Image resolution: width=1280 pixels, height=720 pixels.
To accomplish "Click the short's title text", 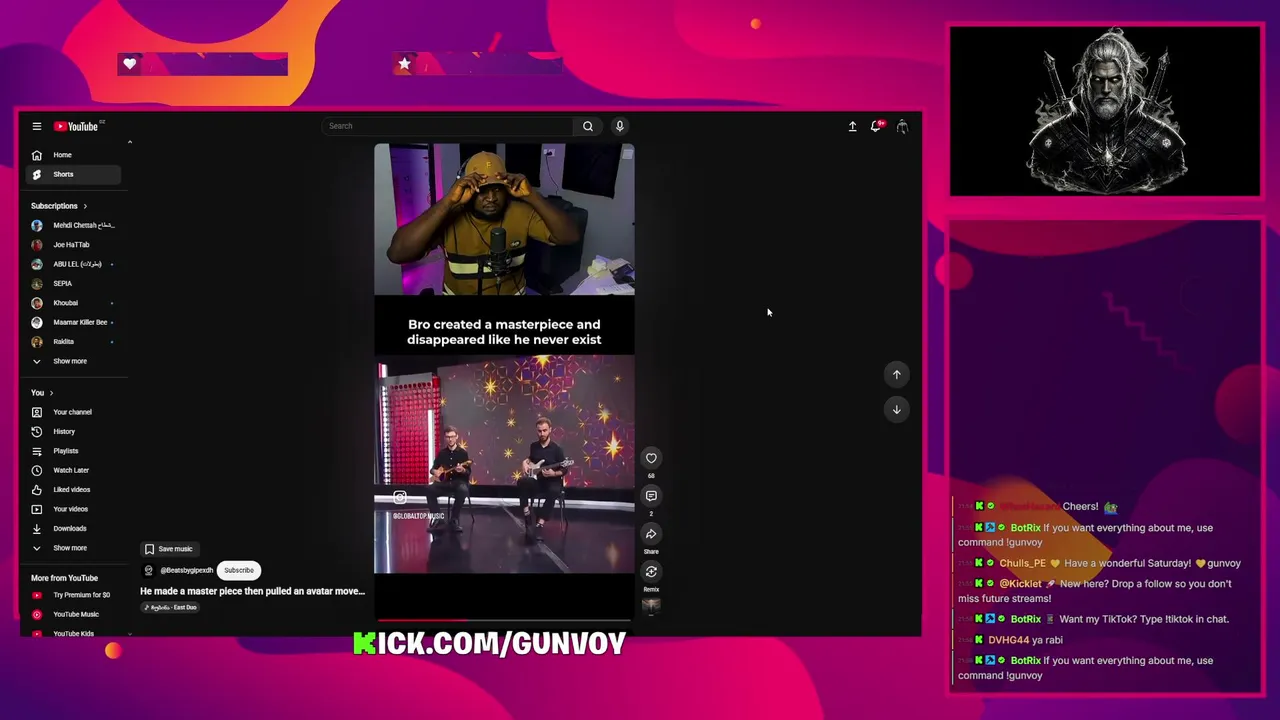I will (x=252, y=591).
